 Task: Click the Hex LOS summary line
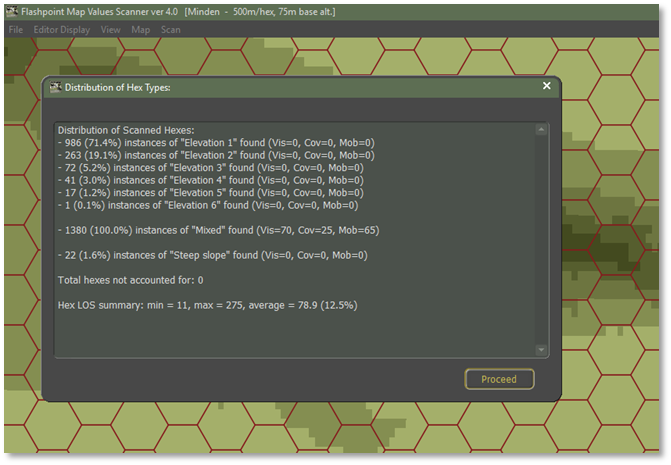click(207, 305)
